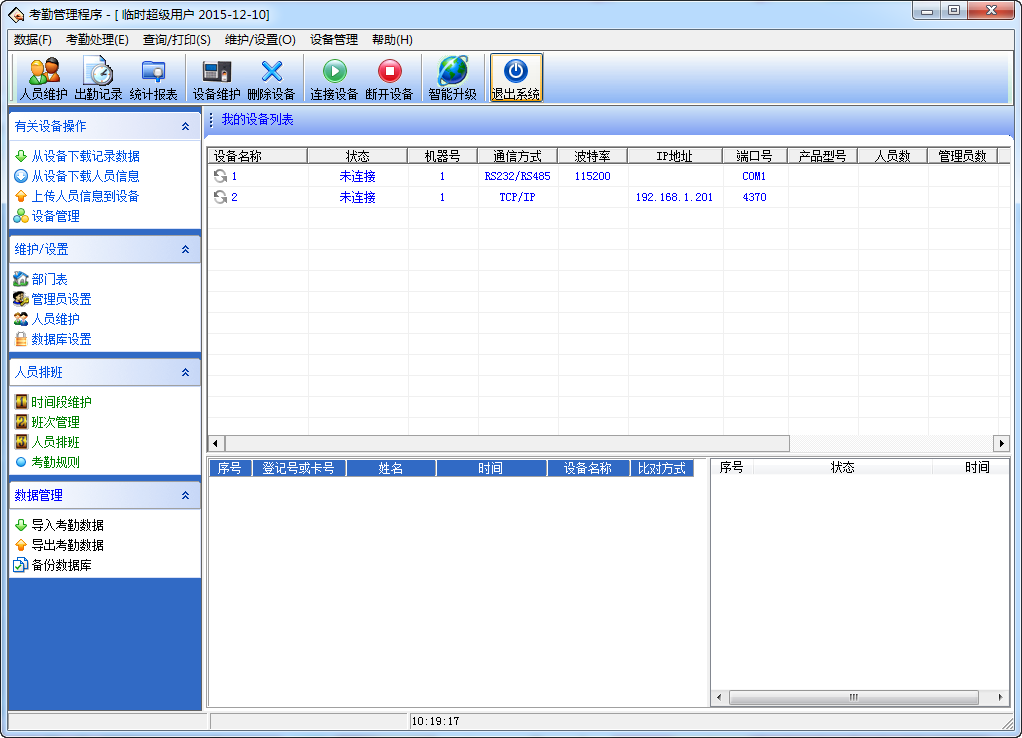Screen dimensions: 1022x738
Task: Open the 考勤处理(E) menu
Action: pyautogui.click(x=97, y=40)
